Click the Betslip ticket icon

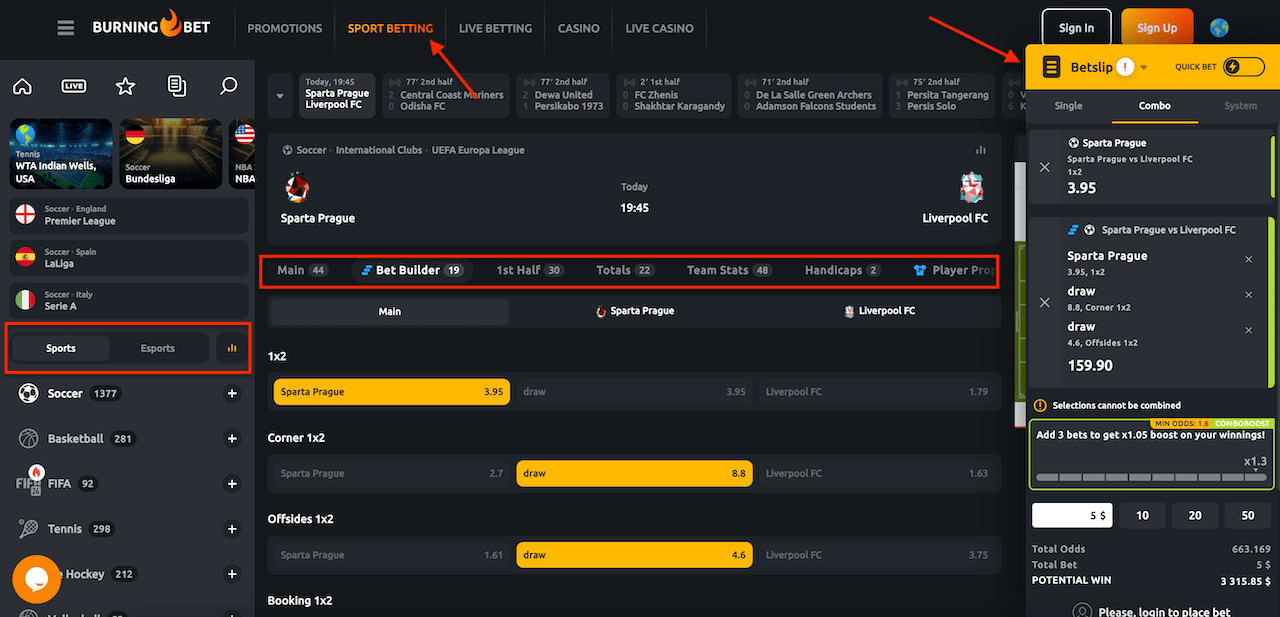pos(1051,67)
